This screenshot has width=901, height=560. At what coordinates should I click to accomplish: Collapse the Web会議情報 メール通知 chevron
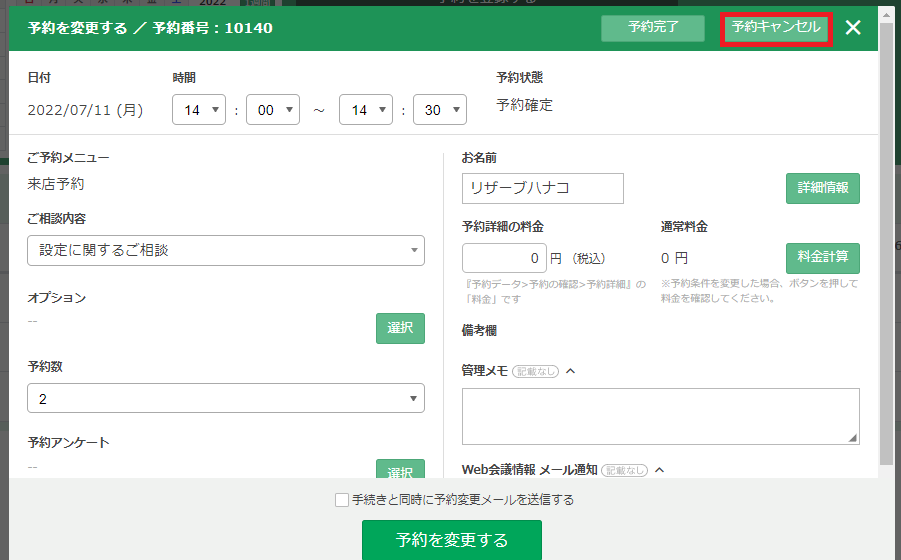tap(660, 470)
